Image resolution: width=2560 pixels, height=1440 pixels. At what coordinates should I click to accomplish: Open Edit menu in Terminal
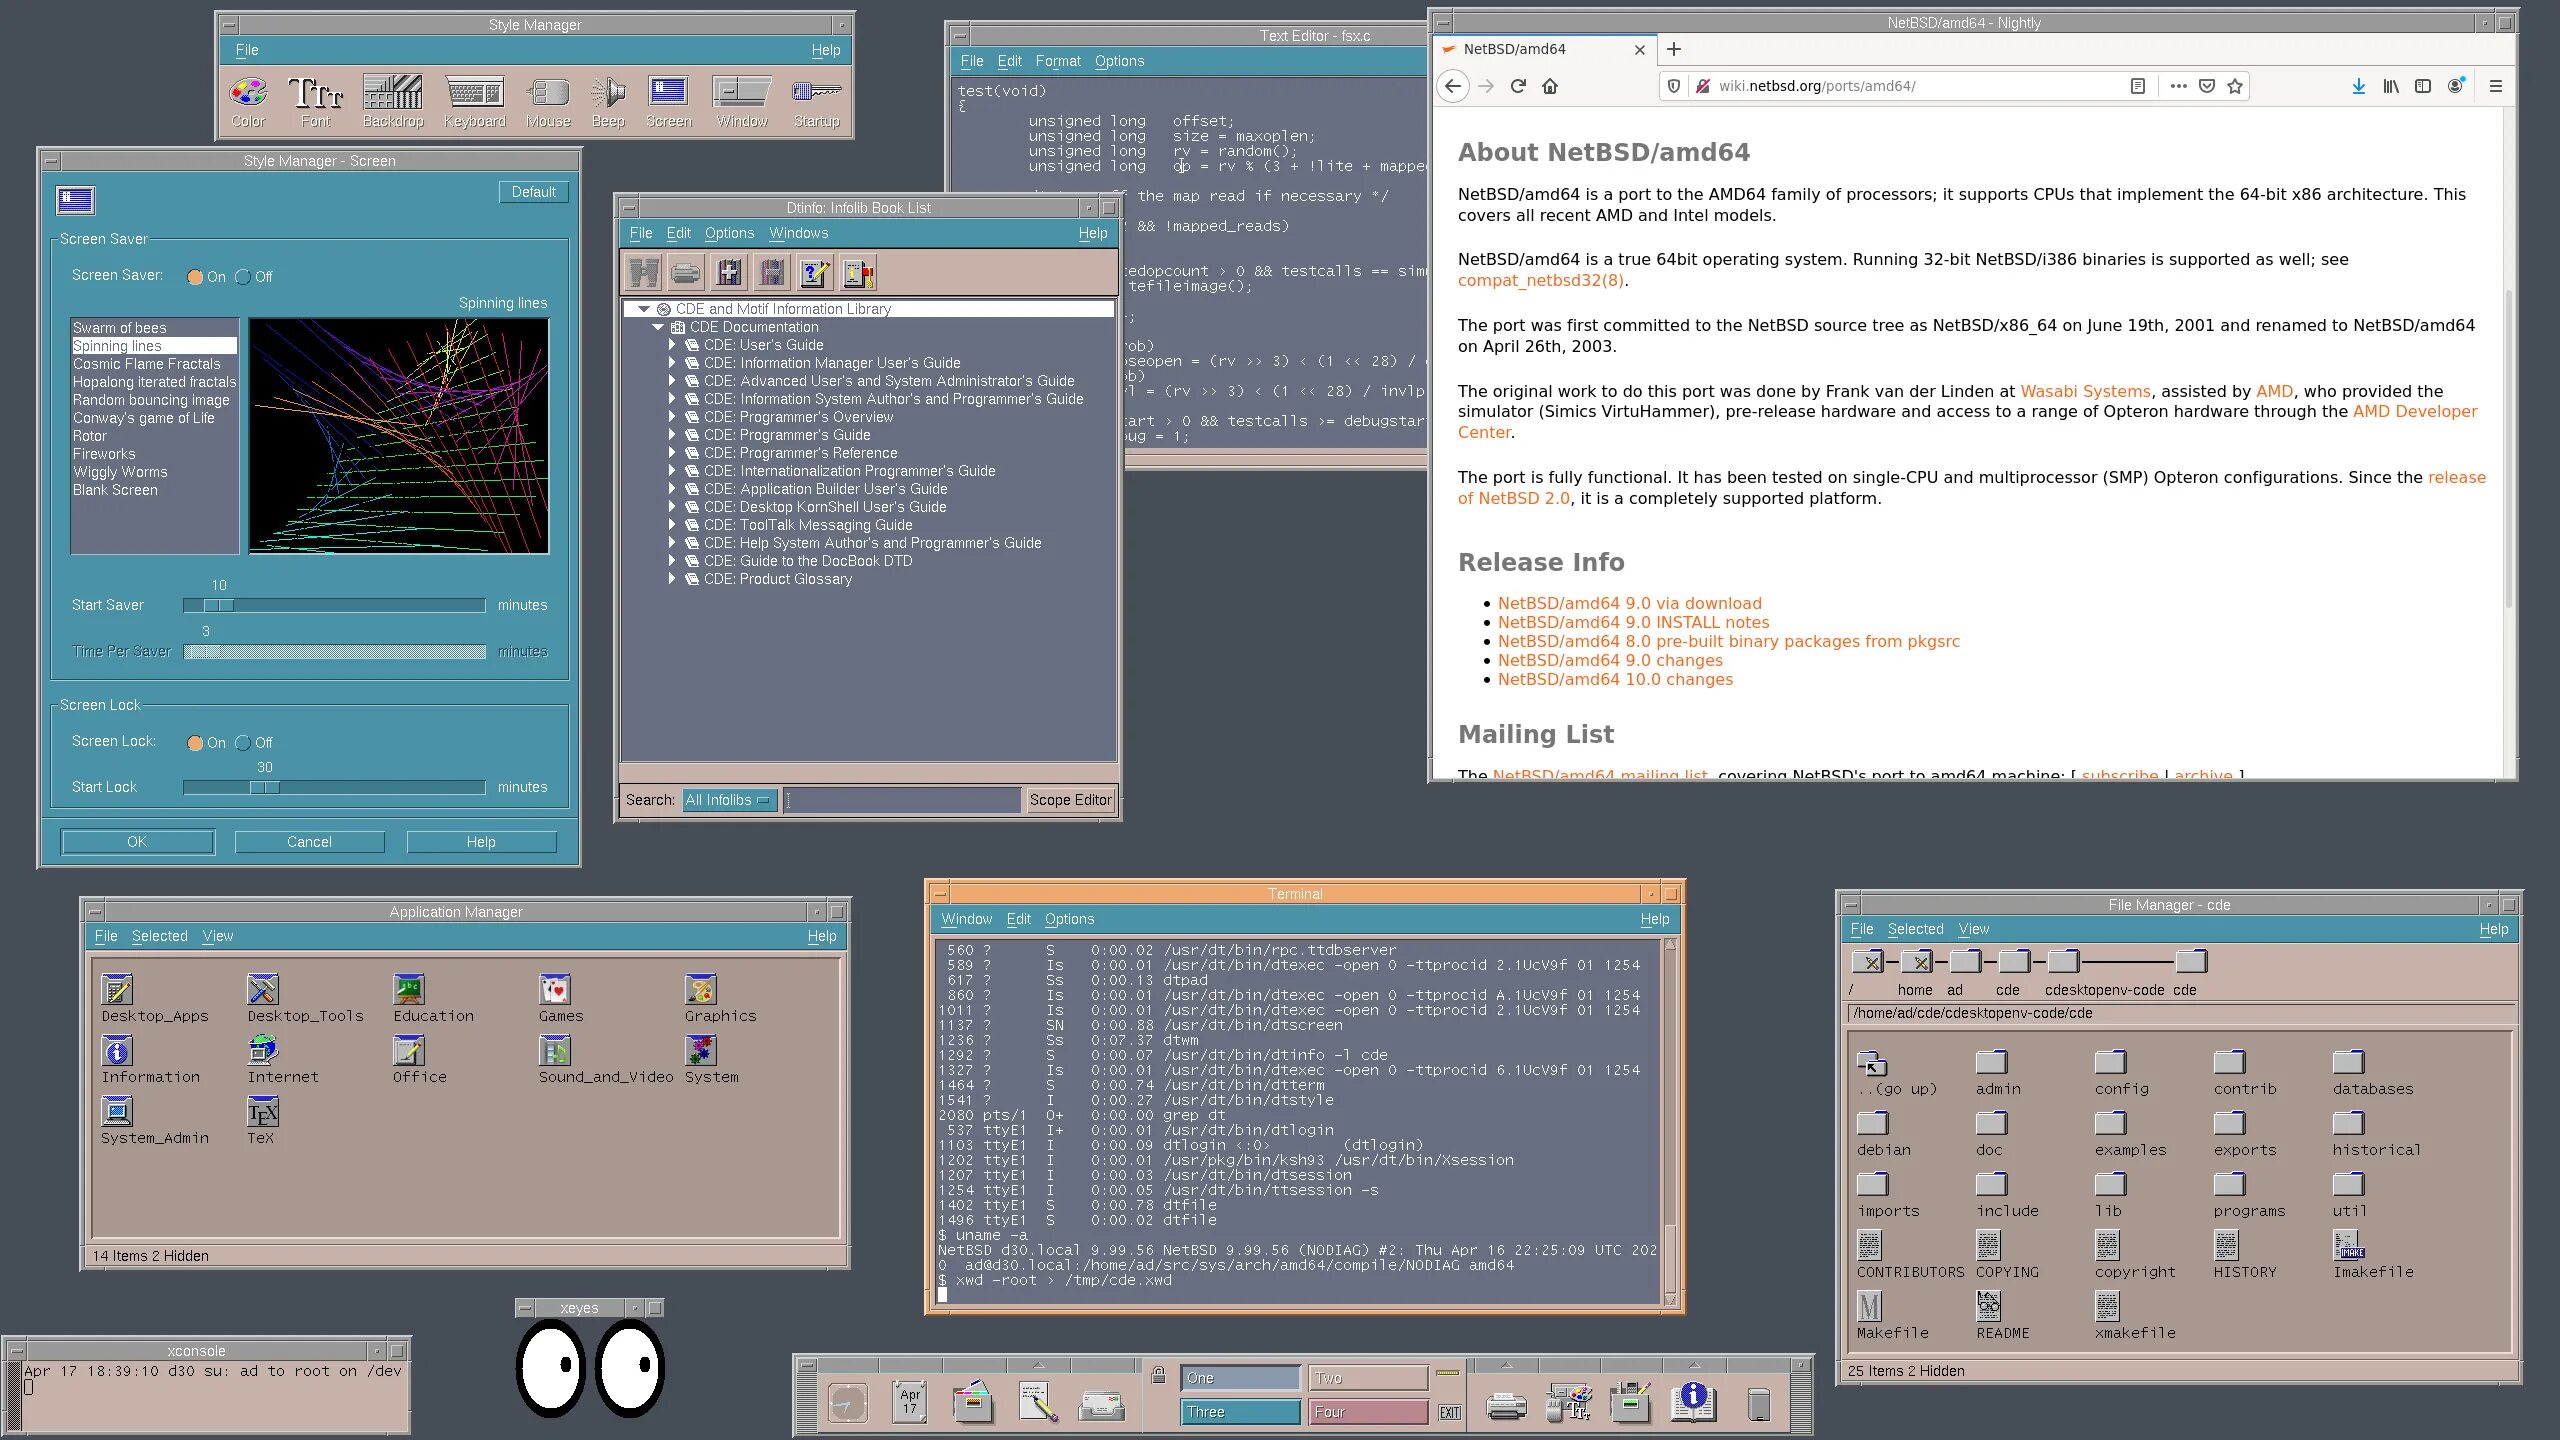point(1018,919)
